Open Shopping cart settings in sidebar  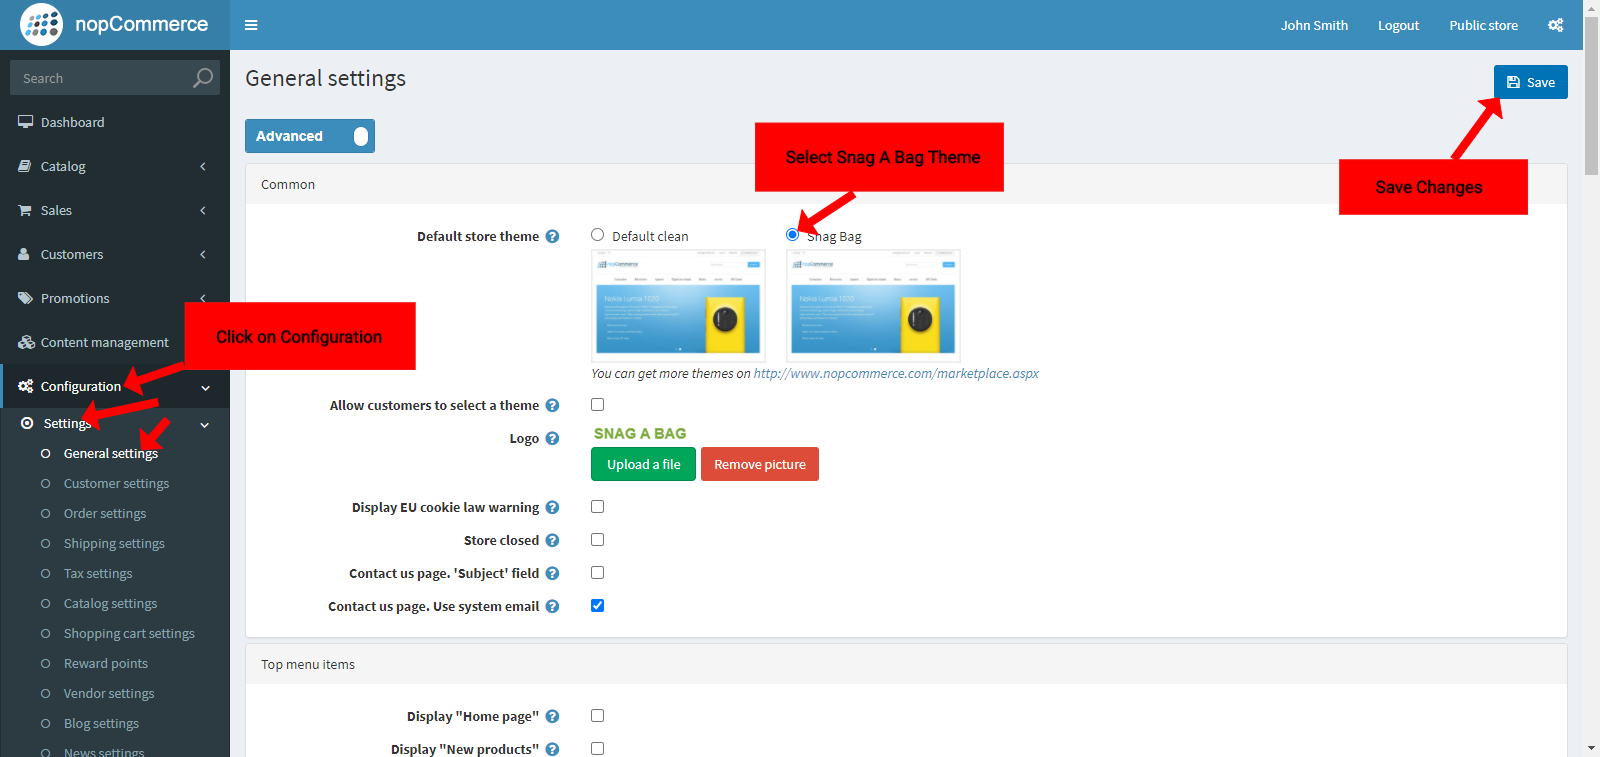pos(129,633)
